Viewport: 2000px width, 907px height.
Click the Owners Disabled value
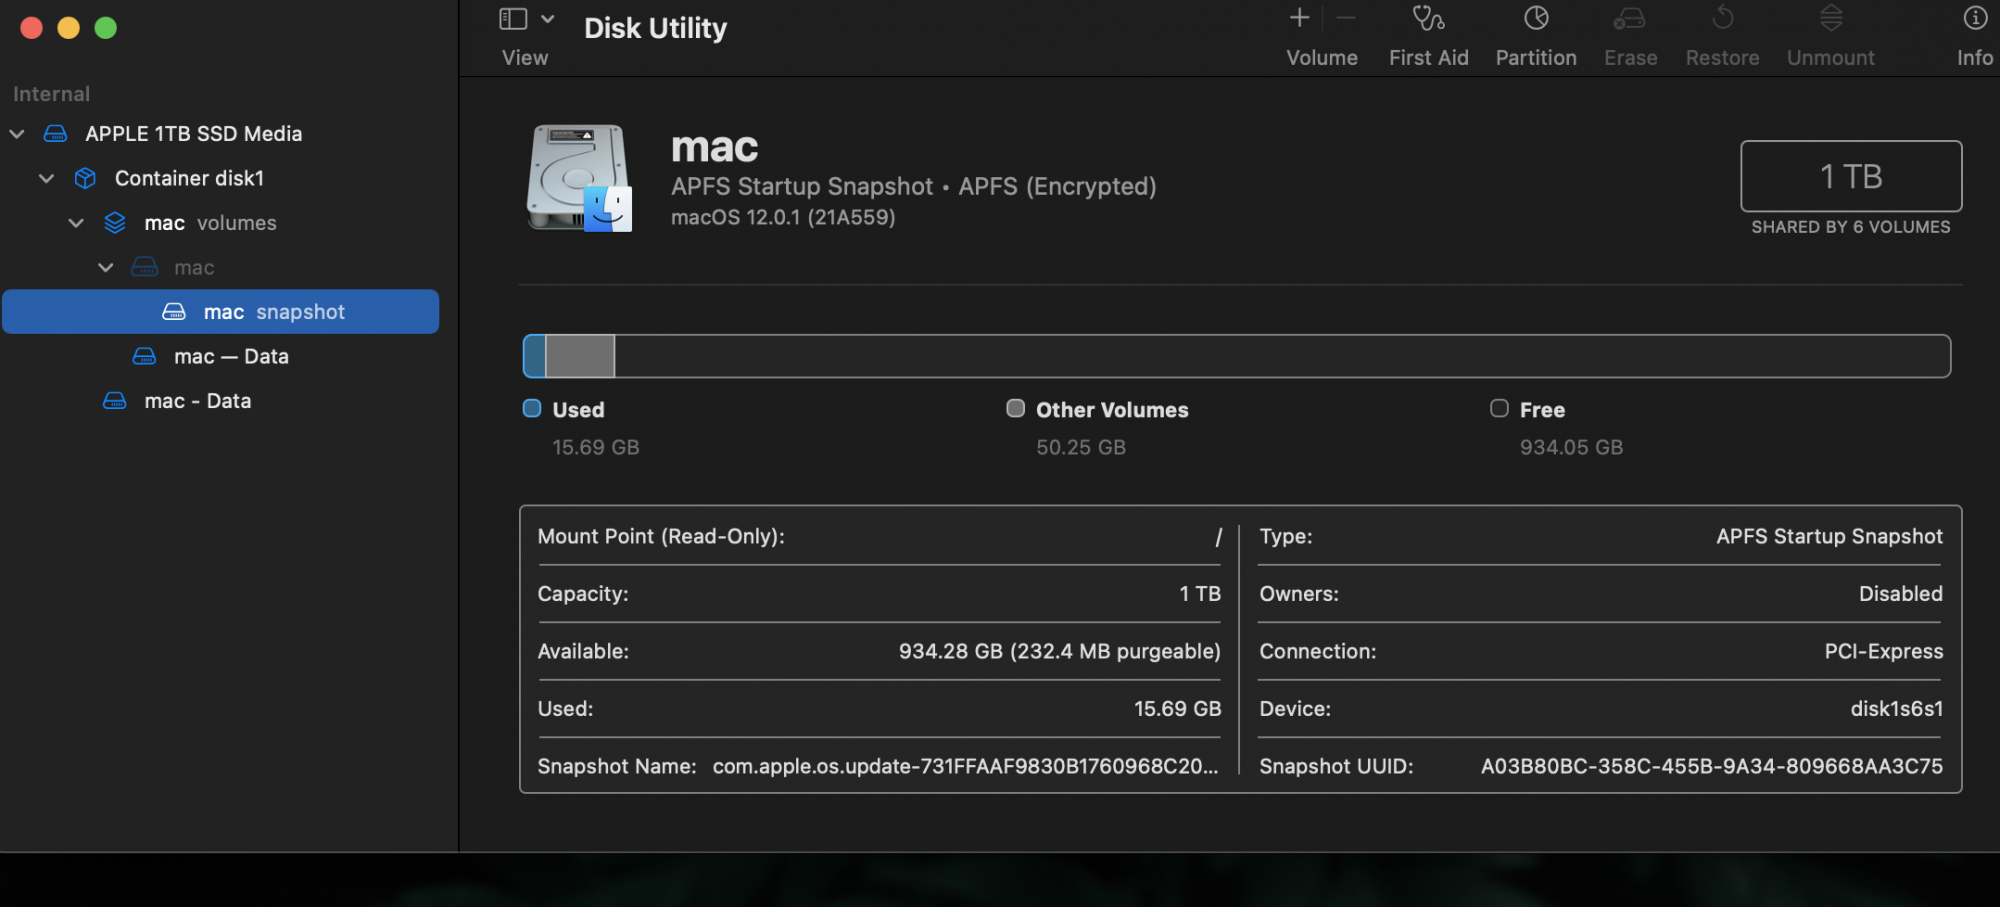click(1901, 594)
